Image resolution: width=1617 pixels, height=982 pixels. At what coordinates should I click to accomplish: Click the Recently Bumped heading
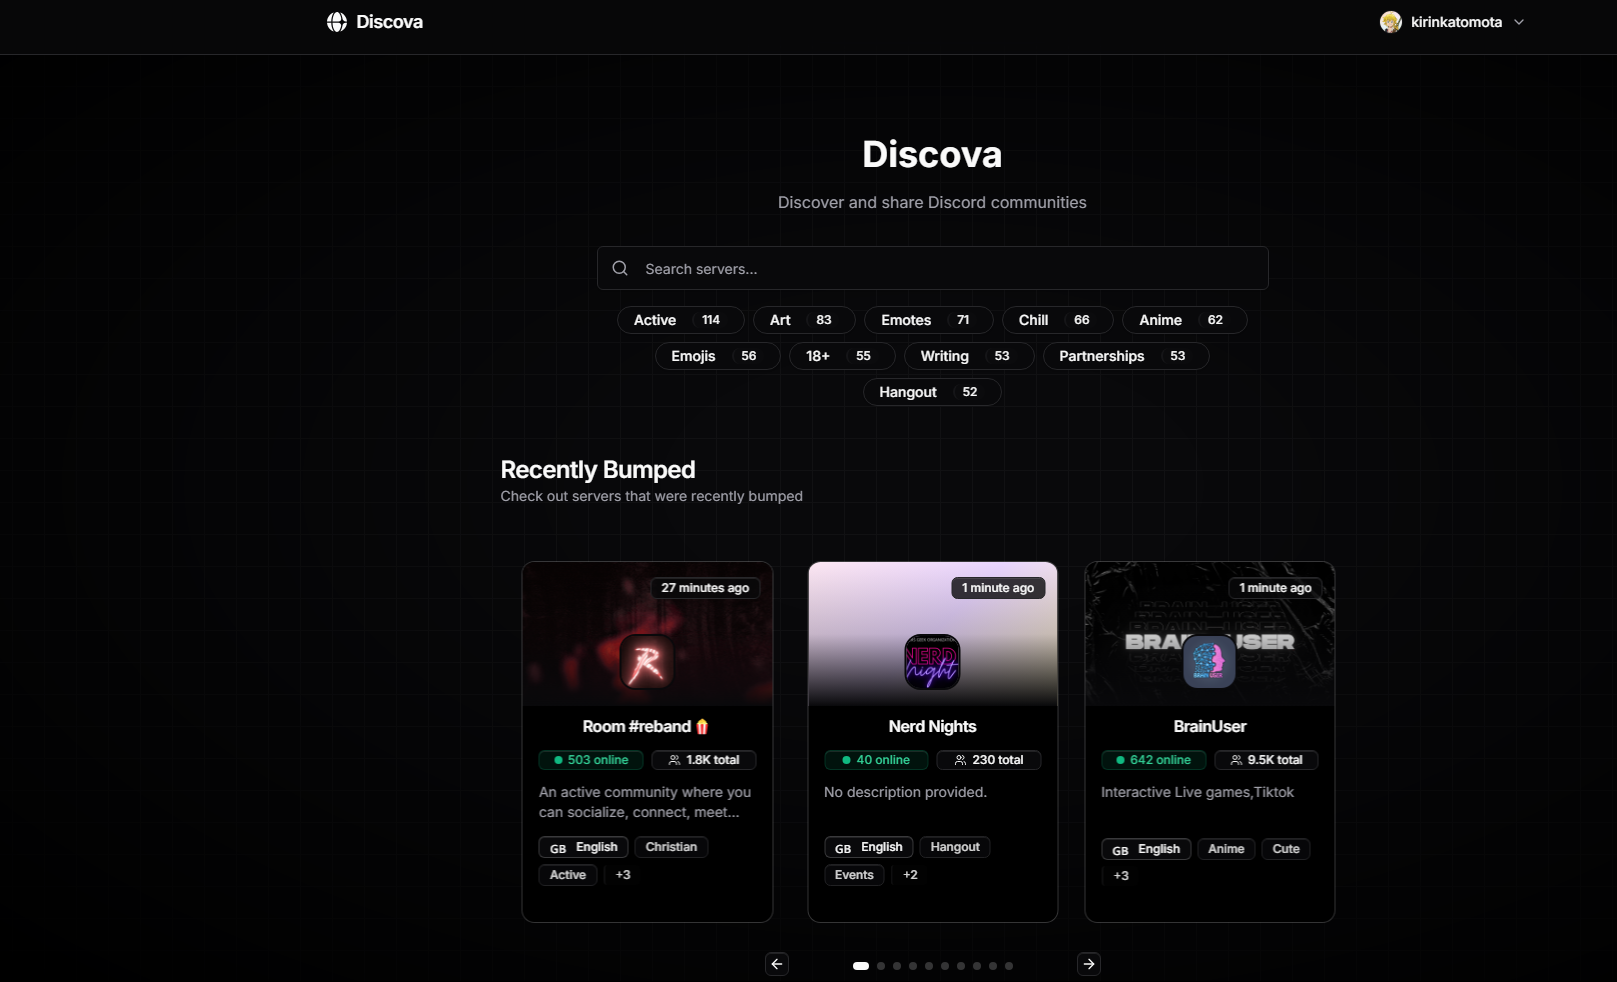tap(598, 469)
